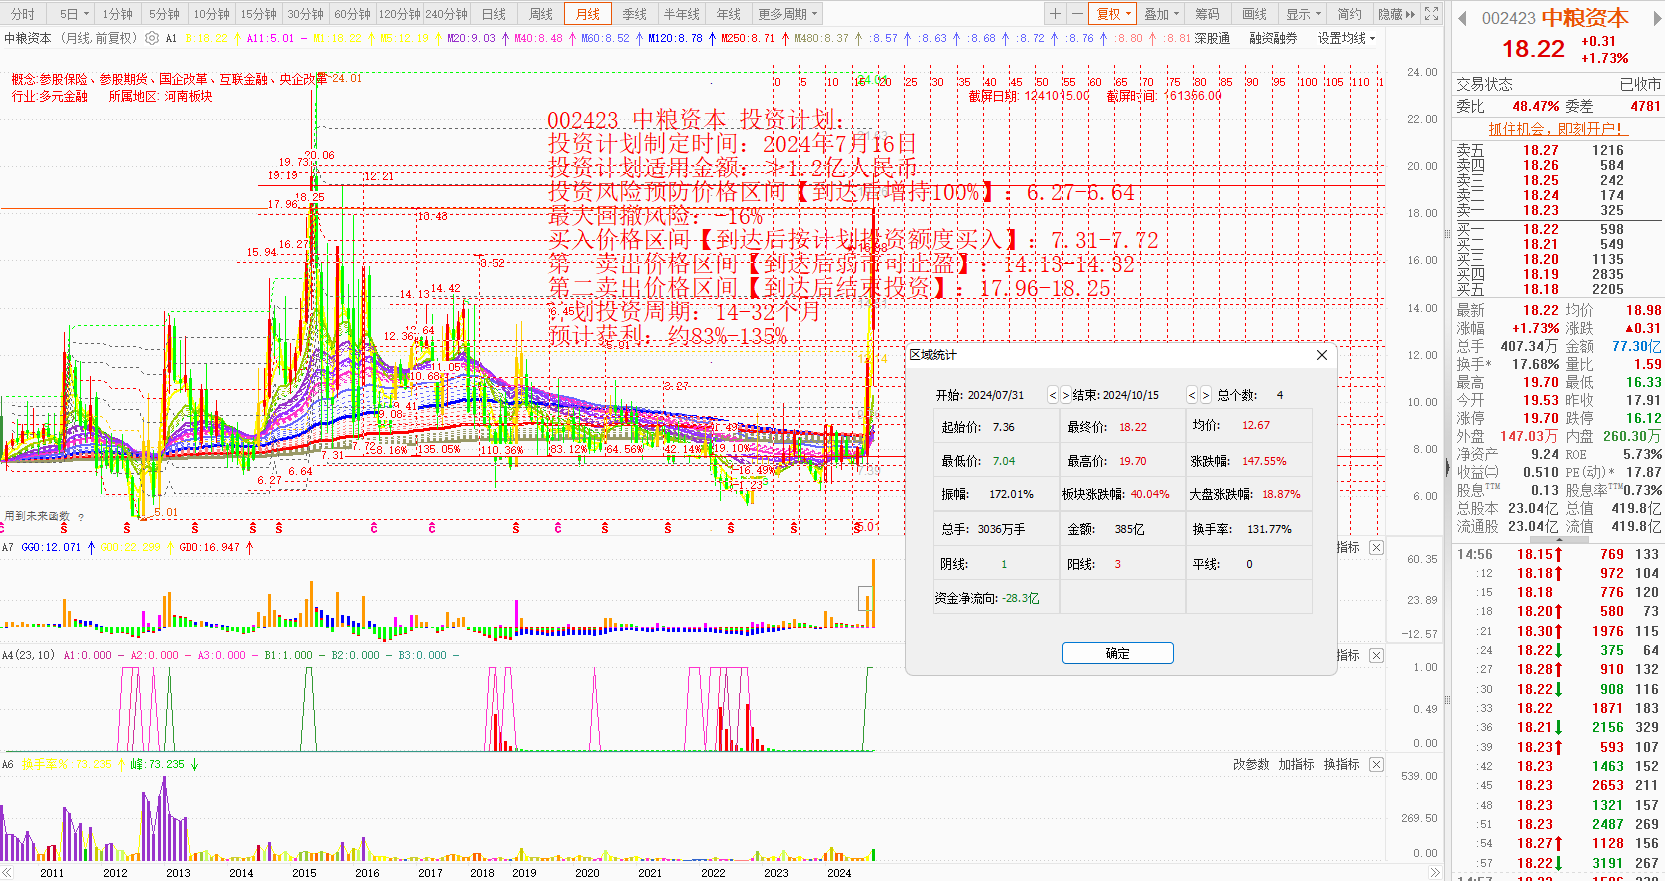Open 设置均线 moving average dropdown

1346,38
